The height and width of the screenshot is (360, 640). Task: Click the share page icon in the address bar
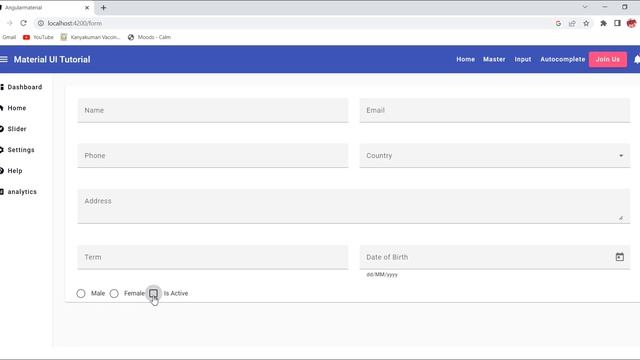point(572,23)
